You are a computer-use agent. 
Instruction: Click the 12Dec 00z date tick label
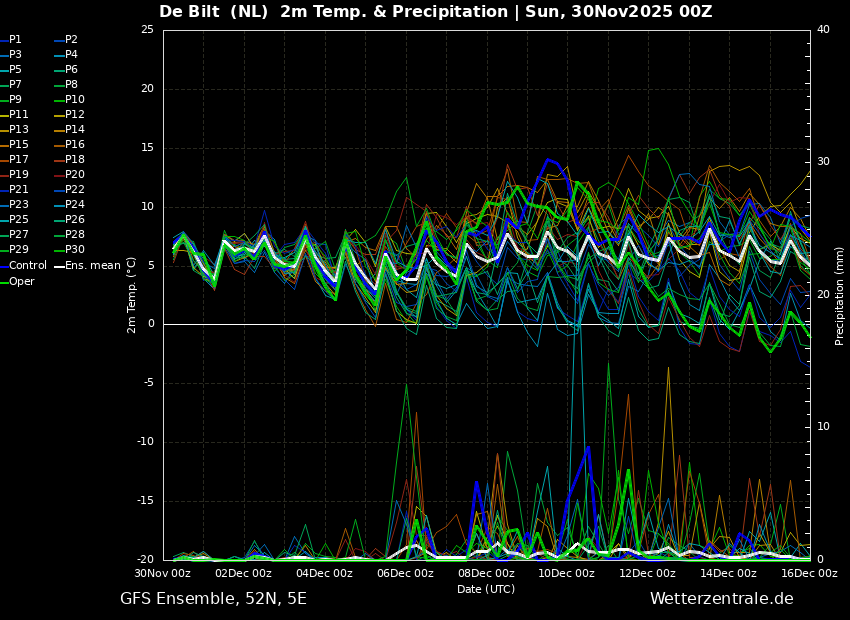point(647,574)
